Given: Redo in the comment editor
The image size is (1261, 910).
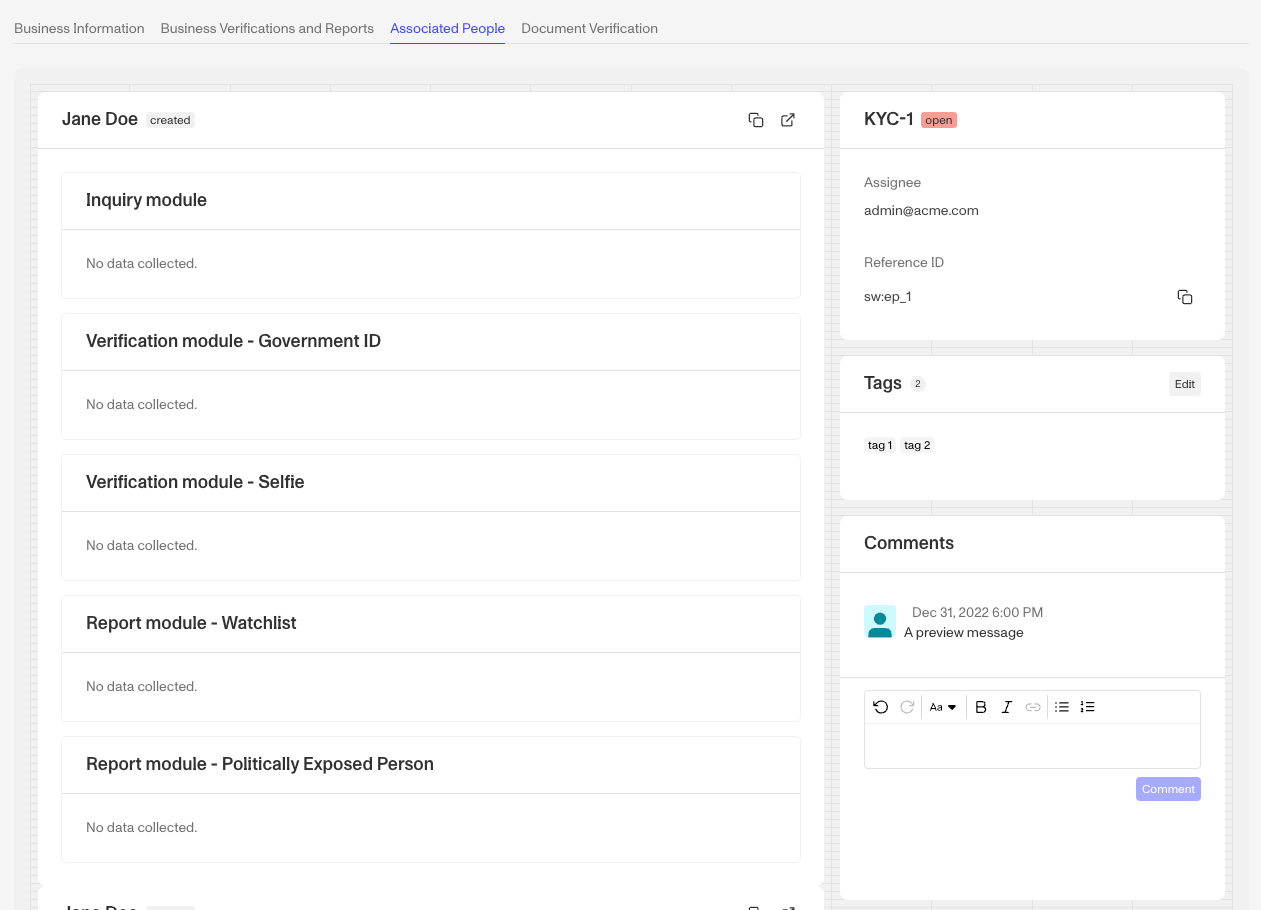Looking at the screenshot, I should click(x=907, y=707).
